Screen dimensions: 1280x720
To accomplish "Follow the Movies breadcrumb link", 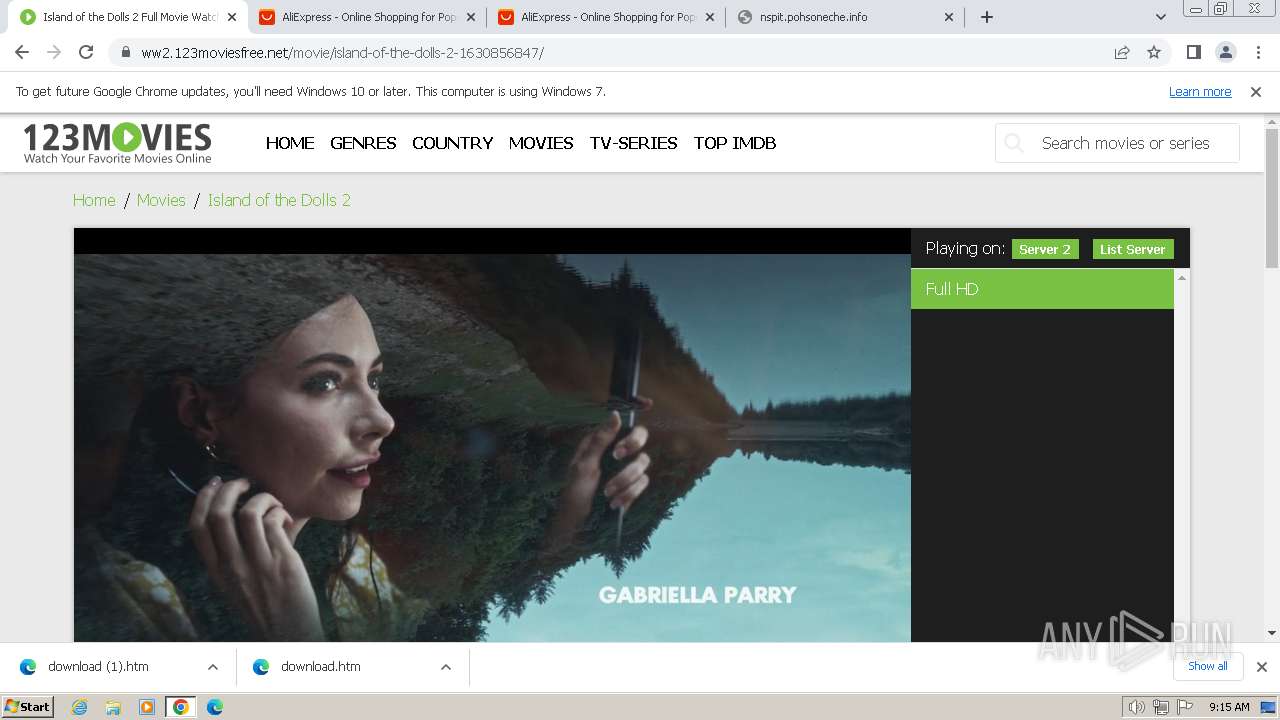I will tap(161, 200).
